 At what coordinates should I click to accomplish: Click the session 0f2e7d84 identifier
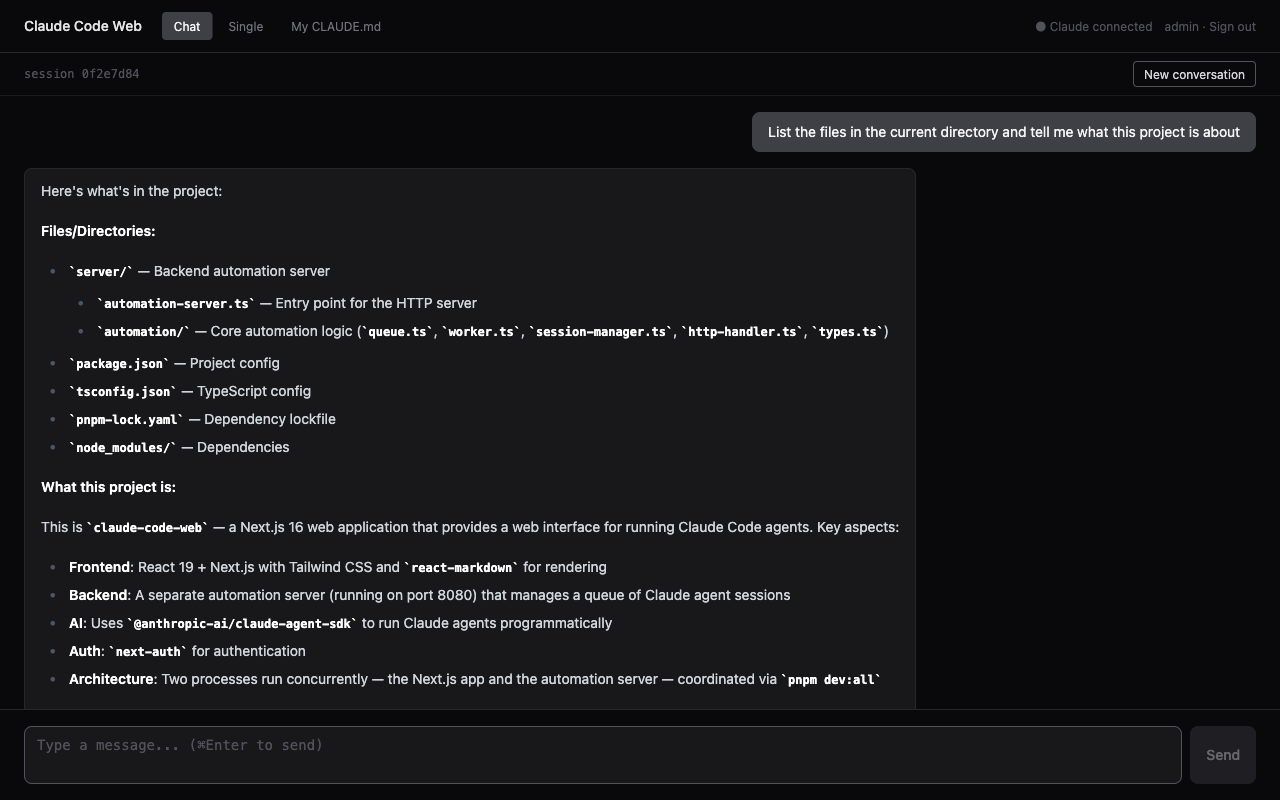pyautogui.click(x=81, y=74)
